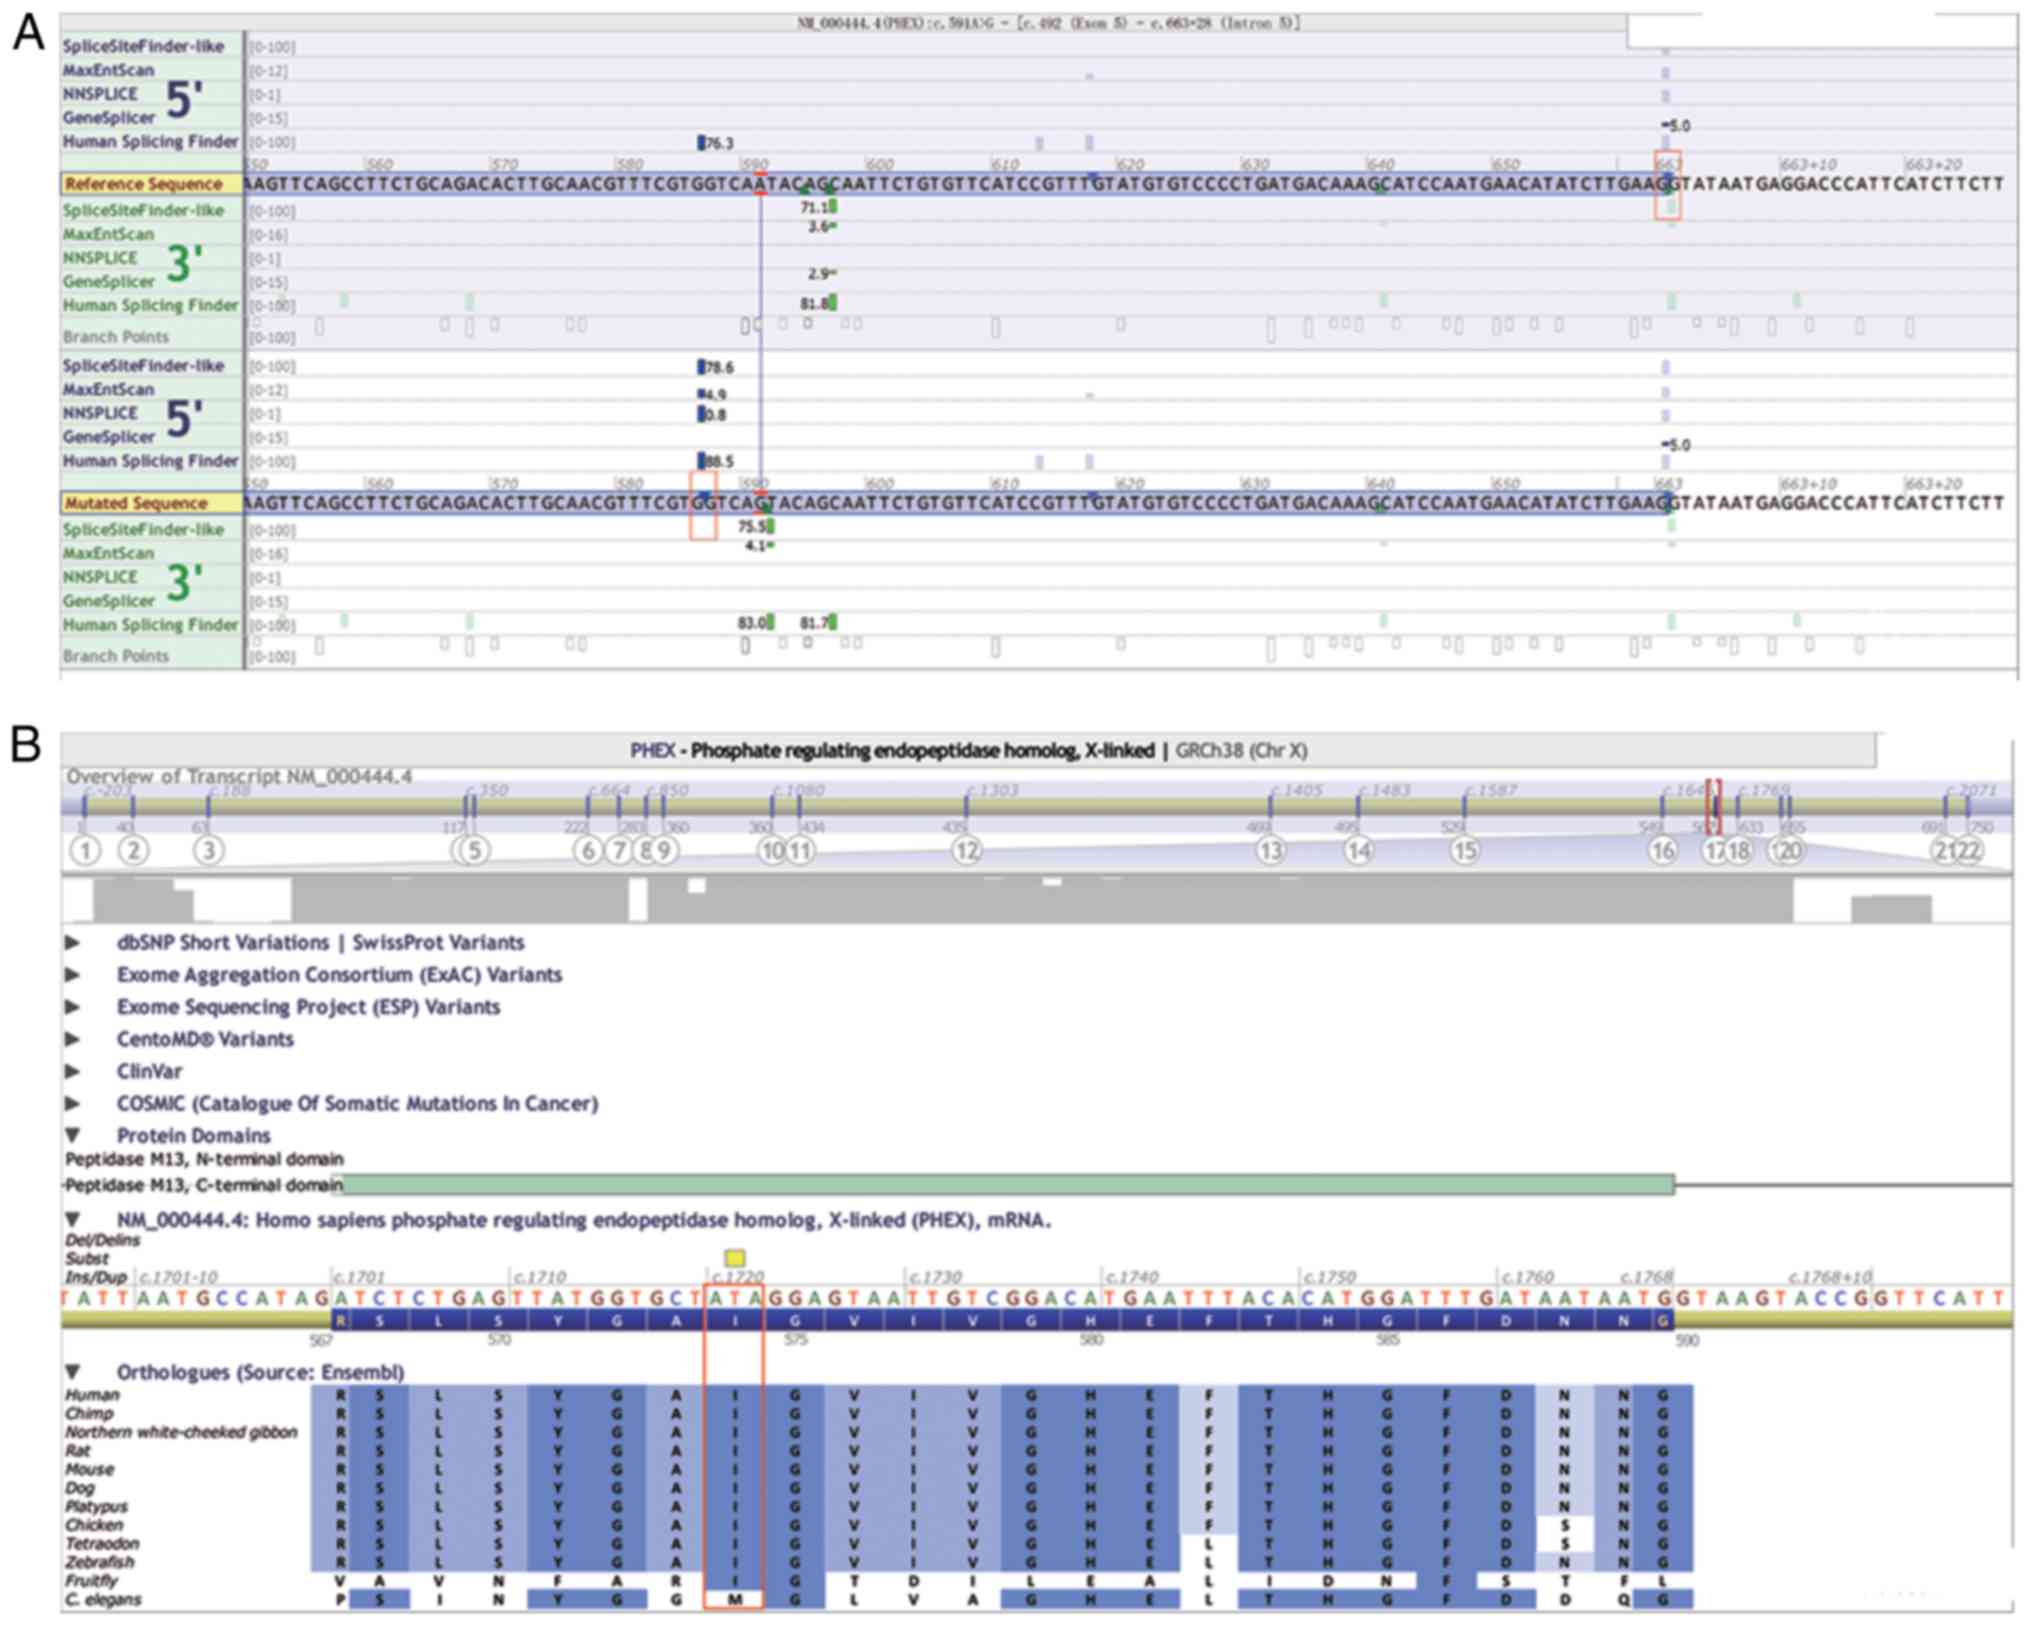Image resolution: width=2032 pixels, height=1626 pixels.
Task: Select exon 14 circle marker
Action: coord(1358,851)
